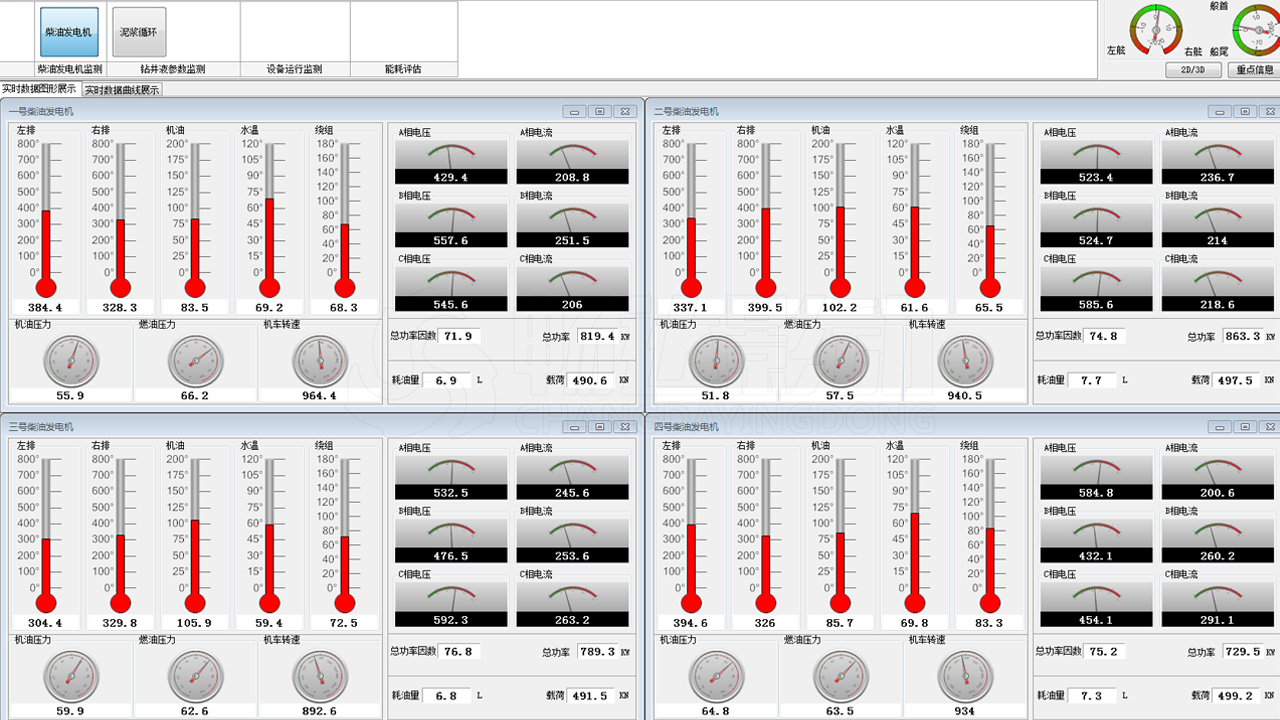
Task: Click generator one's 耗油量 value field
Action: coord(446,381)
